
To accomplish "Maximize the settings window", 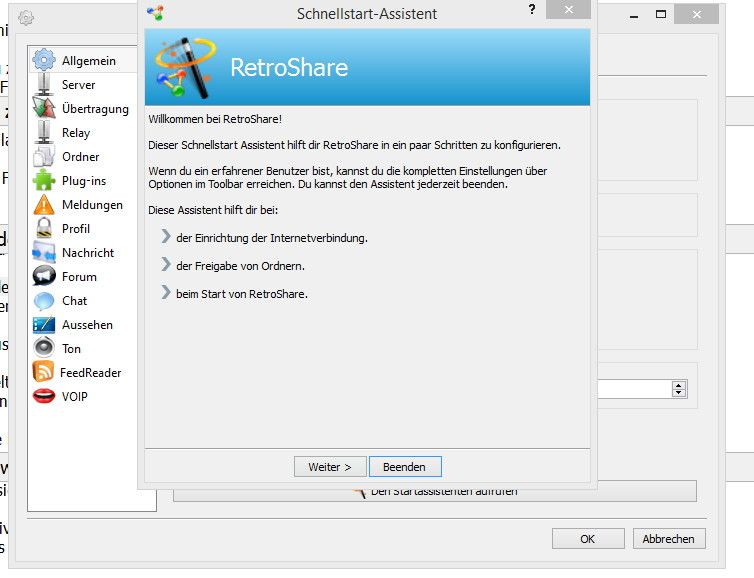I will tap(661, 14).
